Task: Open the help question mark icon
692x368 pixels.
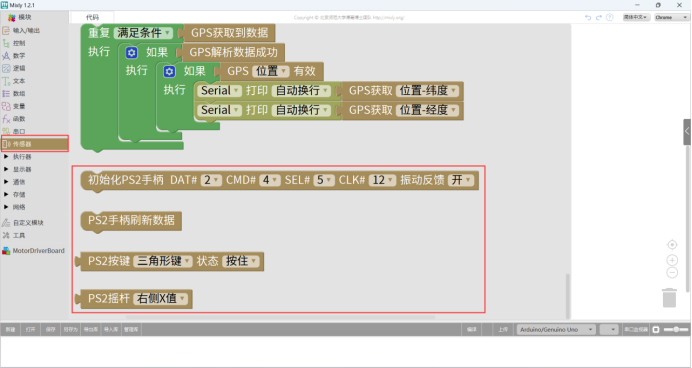Action: coord(609,17)
